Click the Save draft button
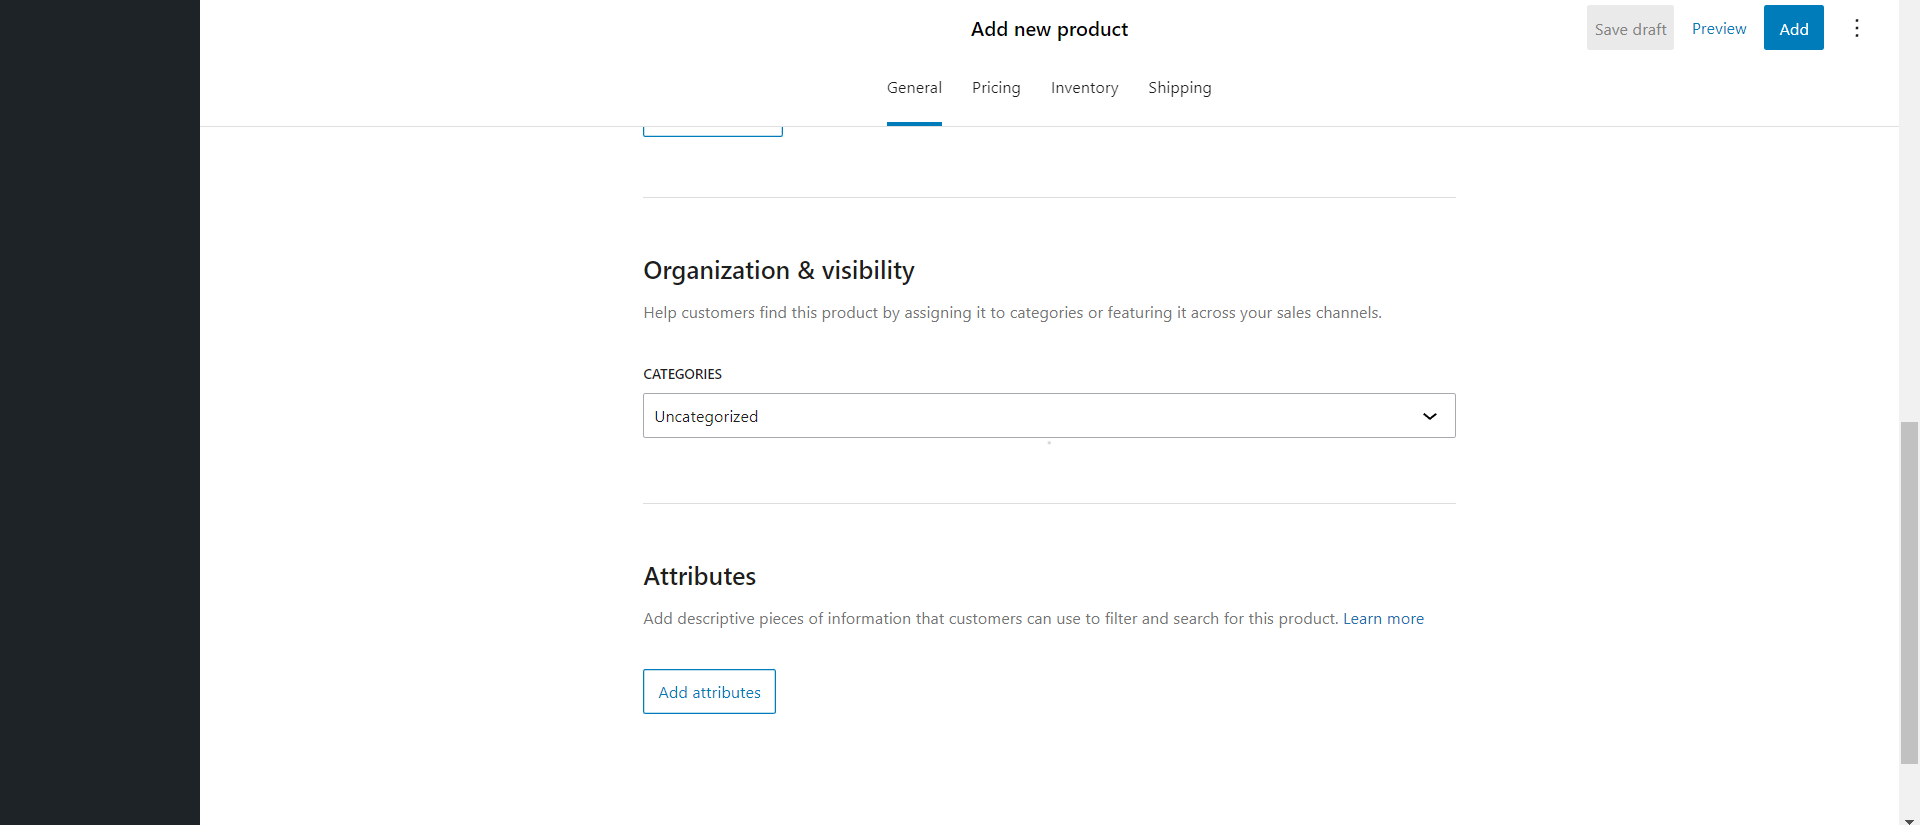Screen dimensions: 1920x825 (1630, 28)
